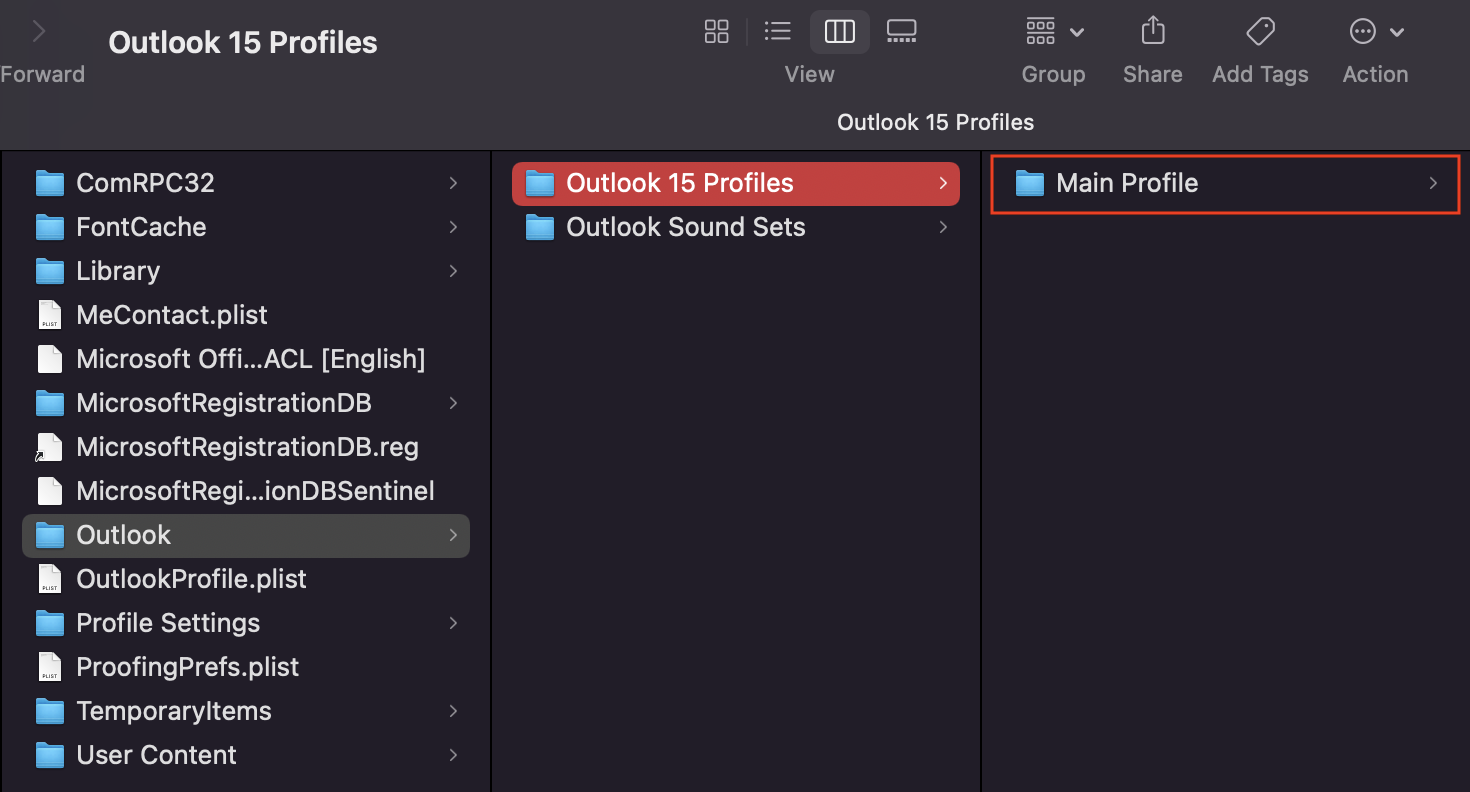The height and width of the screenshot is (792, 1470).
Task: Select the OutlookProfile.plist file
Action: [x=191, y=579]
